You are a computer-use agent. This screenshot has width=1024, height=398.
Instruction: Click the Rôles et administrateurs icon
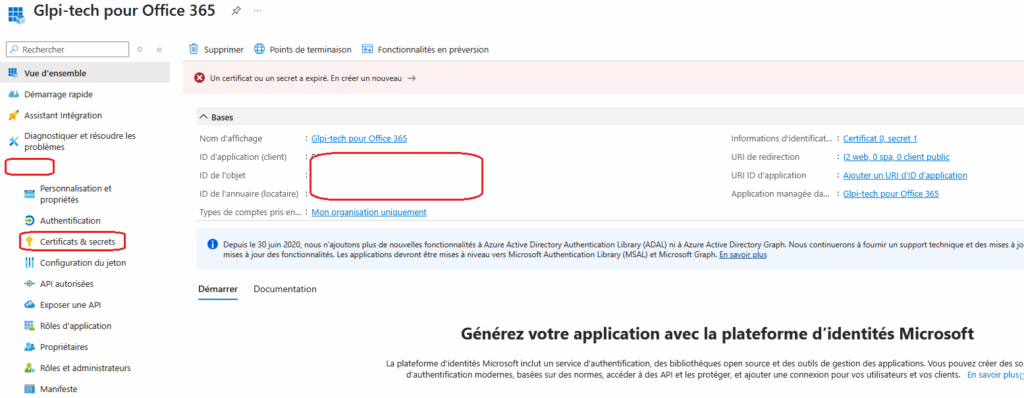(x=29, y=368)
